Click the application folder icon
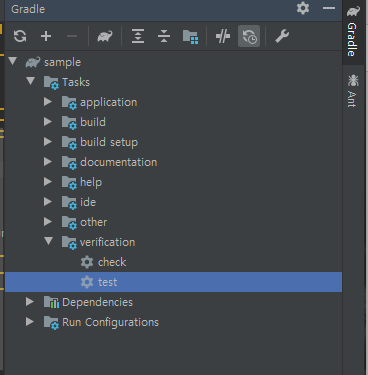Image resolution: width=368 pixels, height=375 pixels. [x=69, y=102]
